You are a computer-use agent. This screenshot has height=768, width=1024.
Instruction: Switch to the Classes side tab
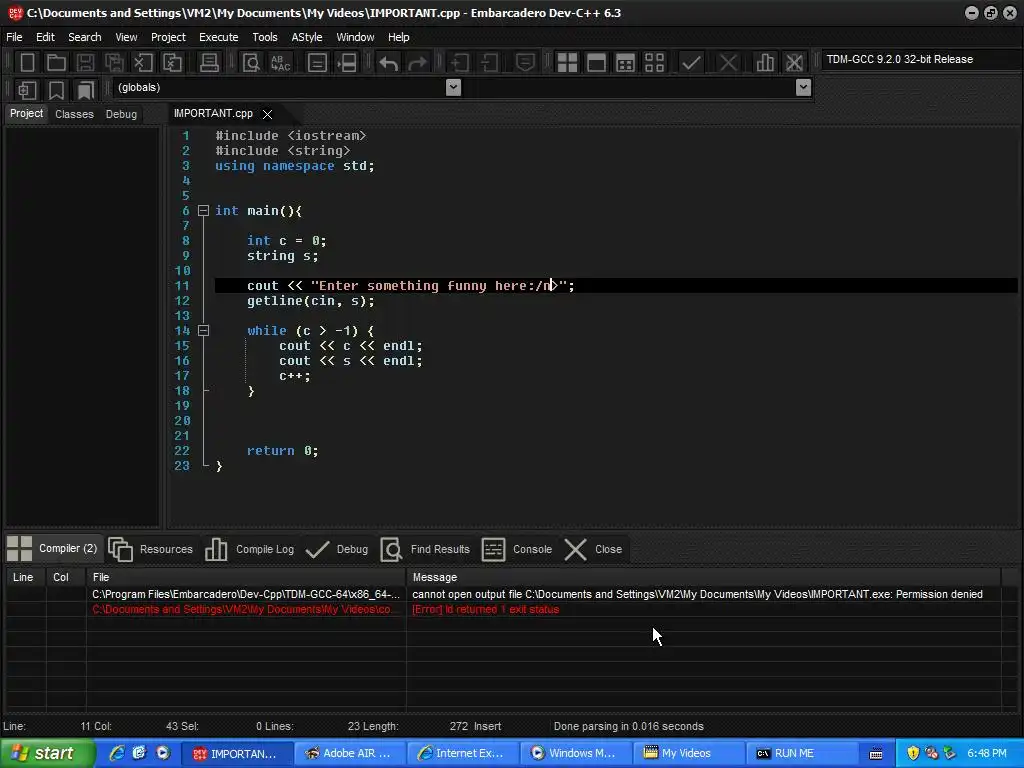coord(74,114)
